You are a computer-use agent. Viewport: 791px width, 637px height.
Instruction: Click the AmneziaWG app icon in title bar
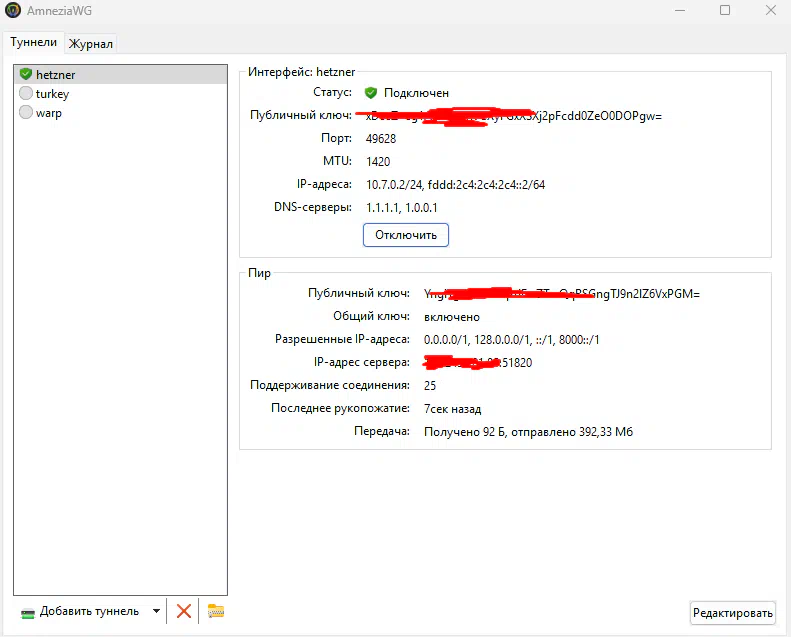point(13,10)
